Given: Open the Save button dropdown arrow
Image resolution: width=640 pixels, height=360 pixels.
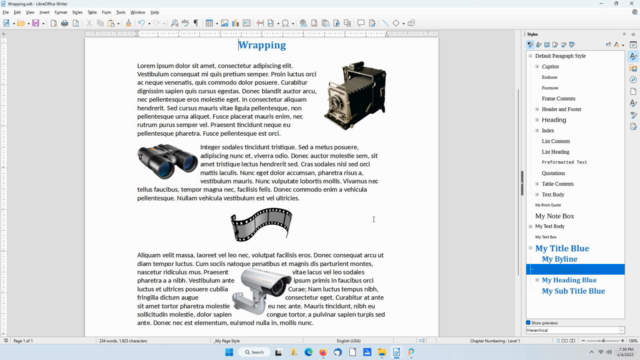Looking at the screenshot, I should click(43, 24).
